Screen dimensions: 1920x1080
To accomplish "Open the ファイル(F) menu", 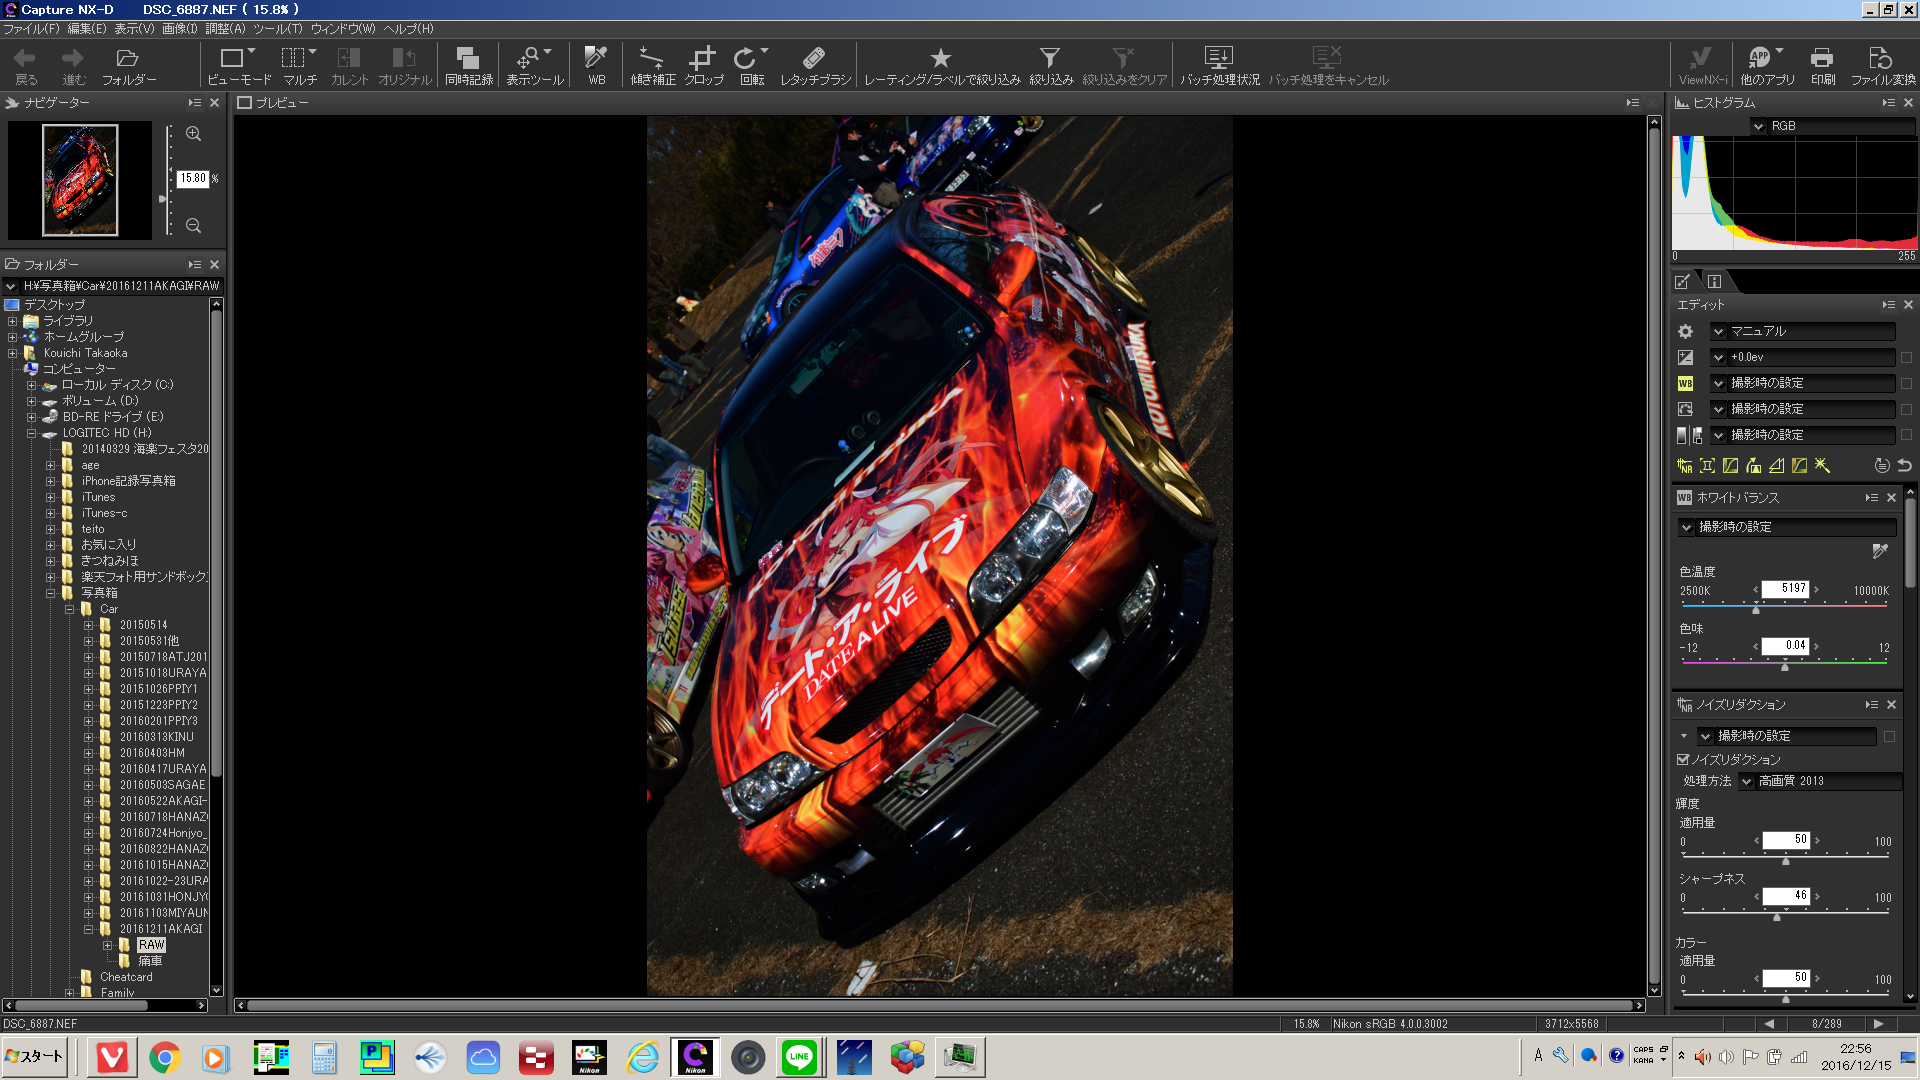I will click(x=31, y=29).
